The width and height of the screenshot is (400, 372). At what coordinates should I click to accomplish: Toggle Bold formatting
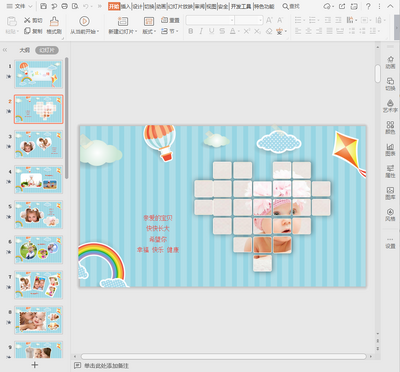(190, 31)
